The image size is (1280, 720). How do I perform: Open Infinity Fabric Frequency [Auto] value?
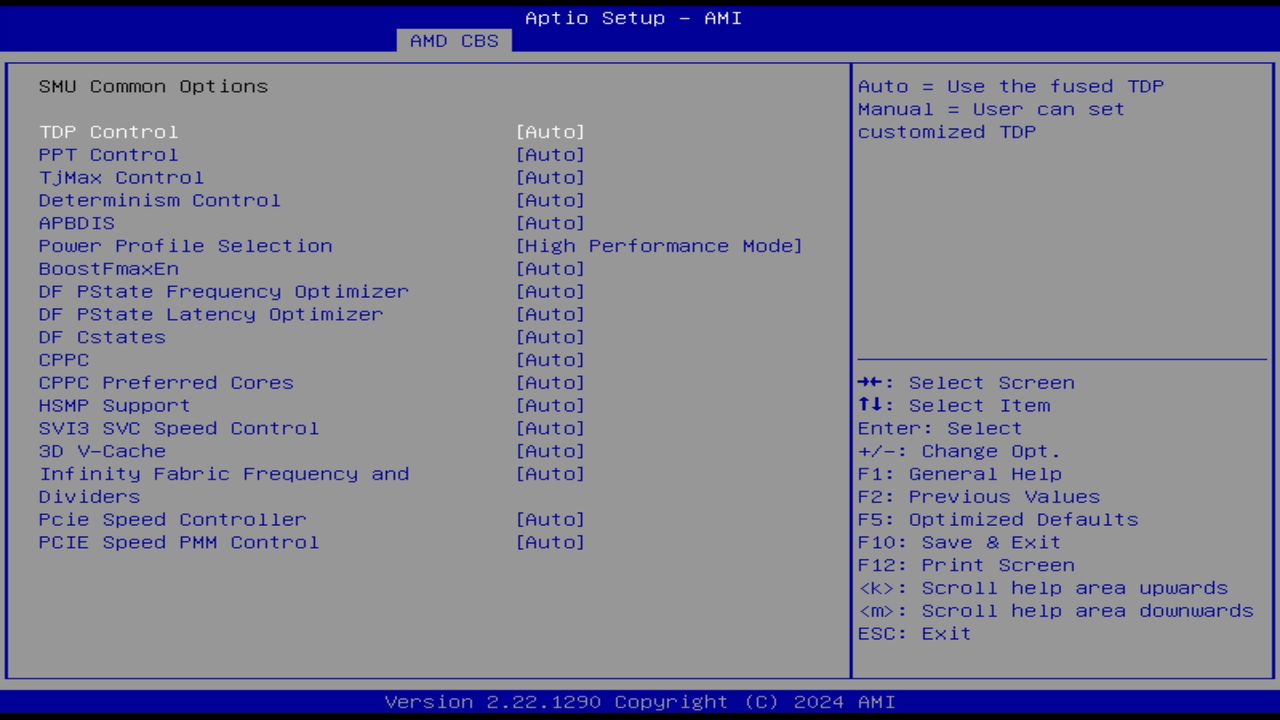[550, 474]
